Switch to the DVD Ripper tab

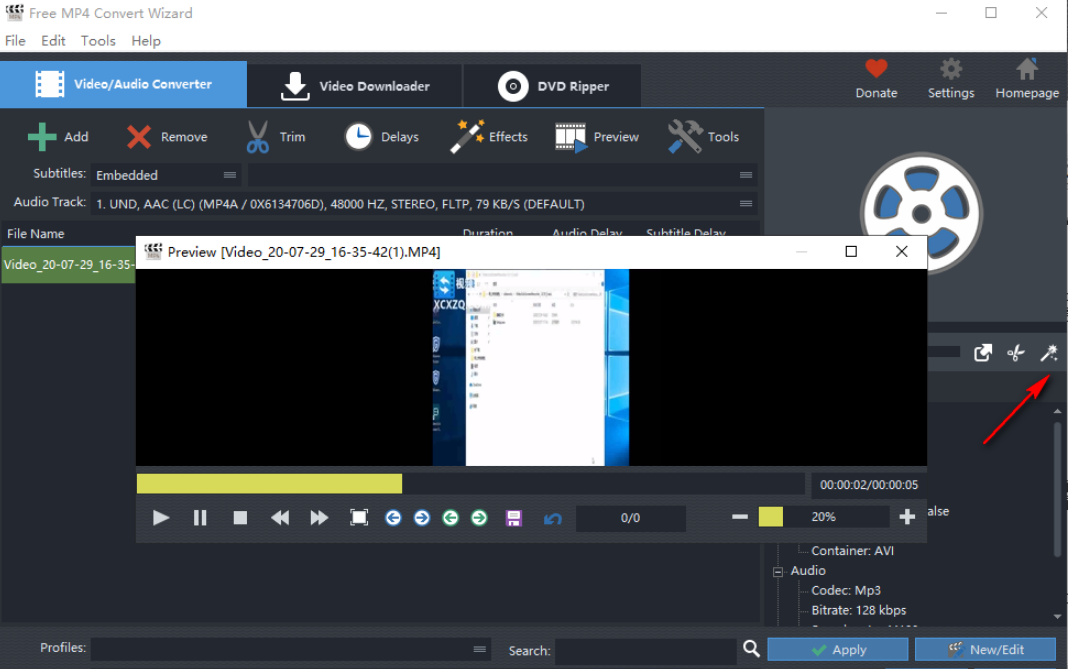pos(553,86)
